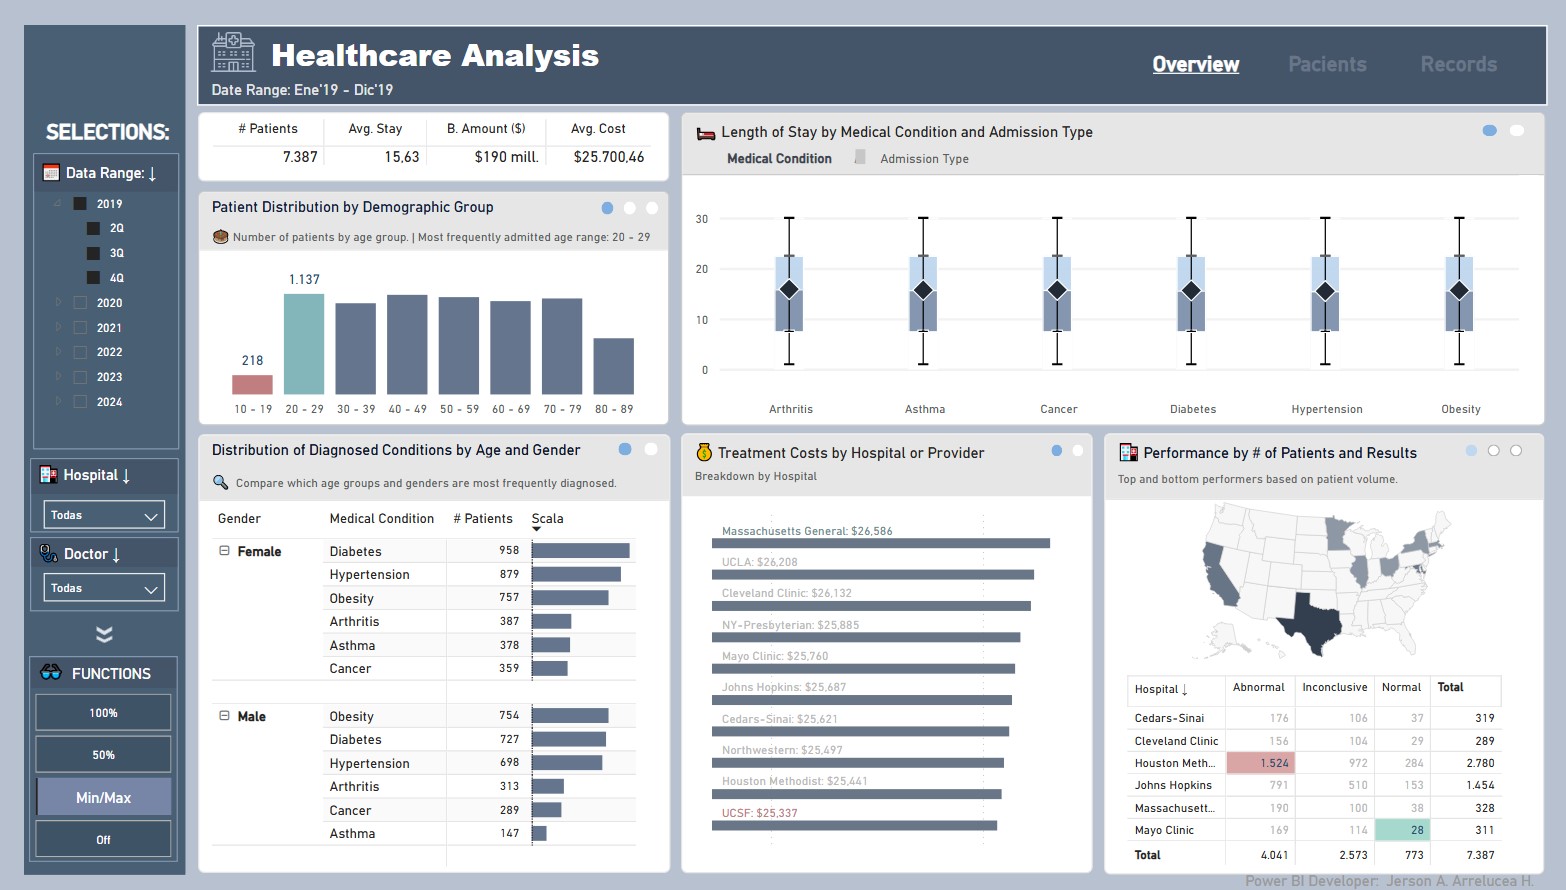Click the Off function button
This screenshot has width=1566, height=890.
point(103,840)
